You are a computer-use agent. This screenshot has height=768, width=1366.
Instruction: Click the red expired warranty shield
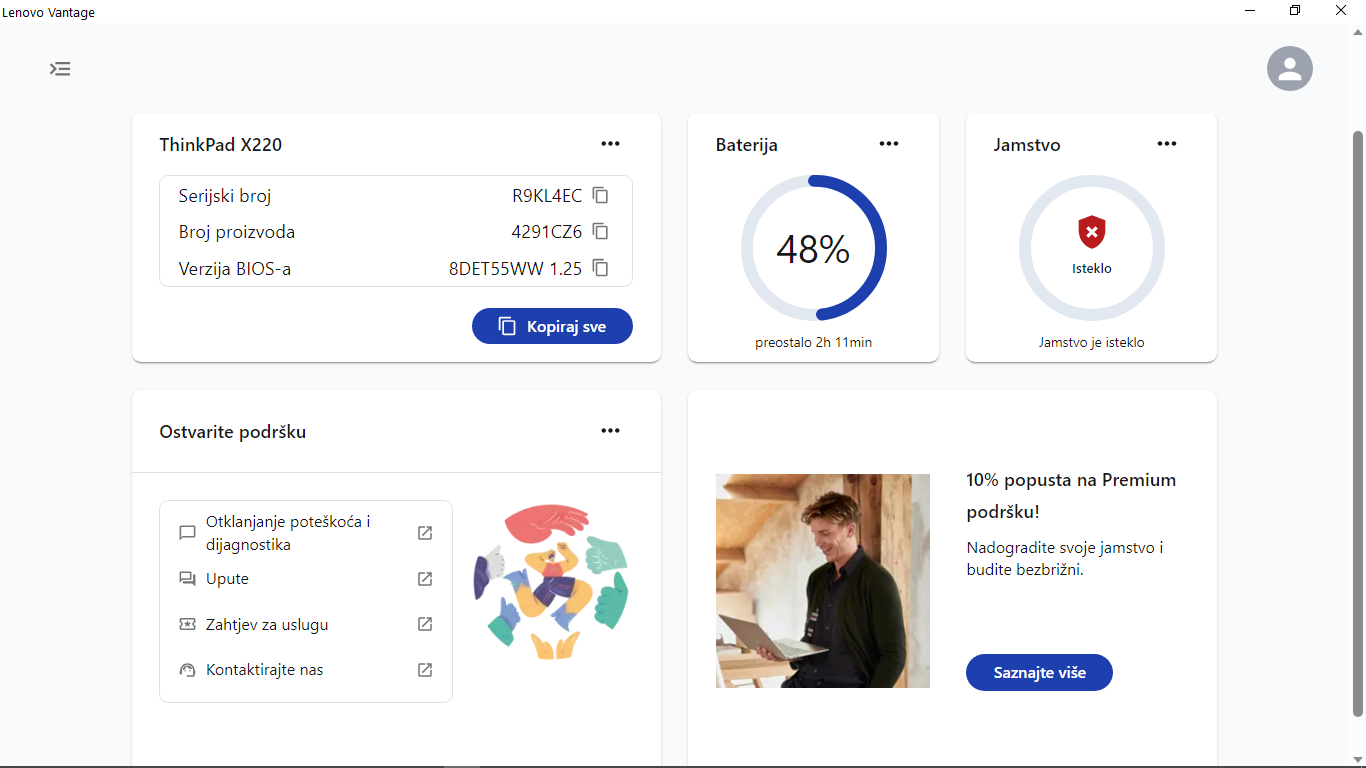point(1091,233)
